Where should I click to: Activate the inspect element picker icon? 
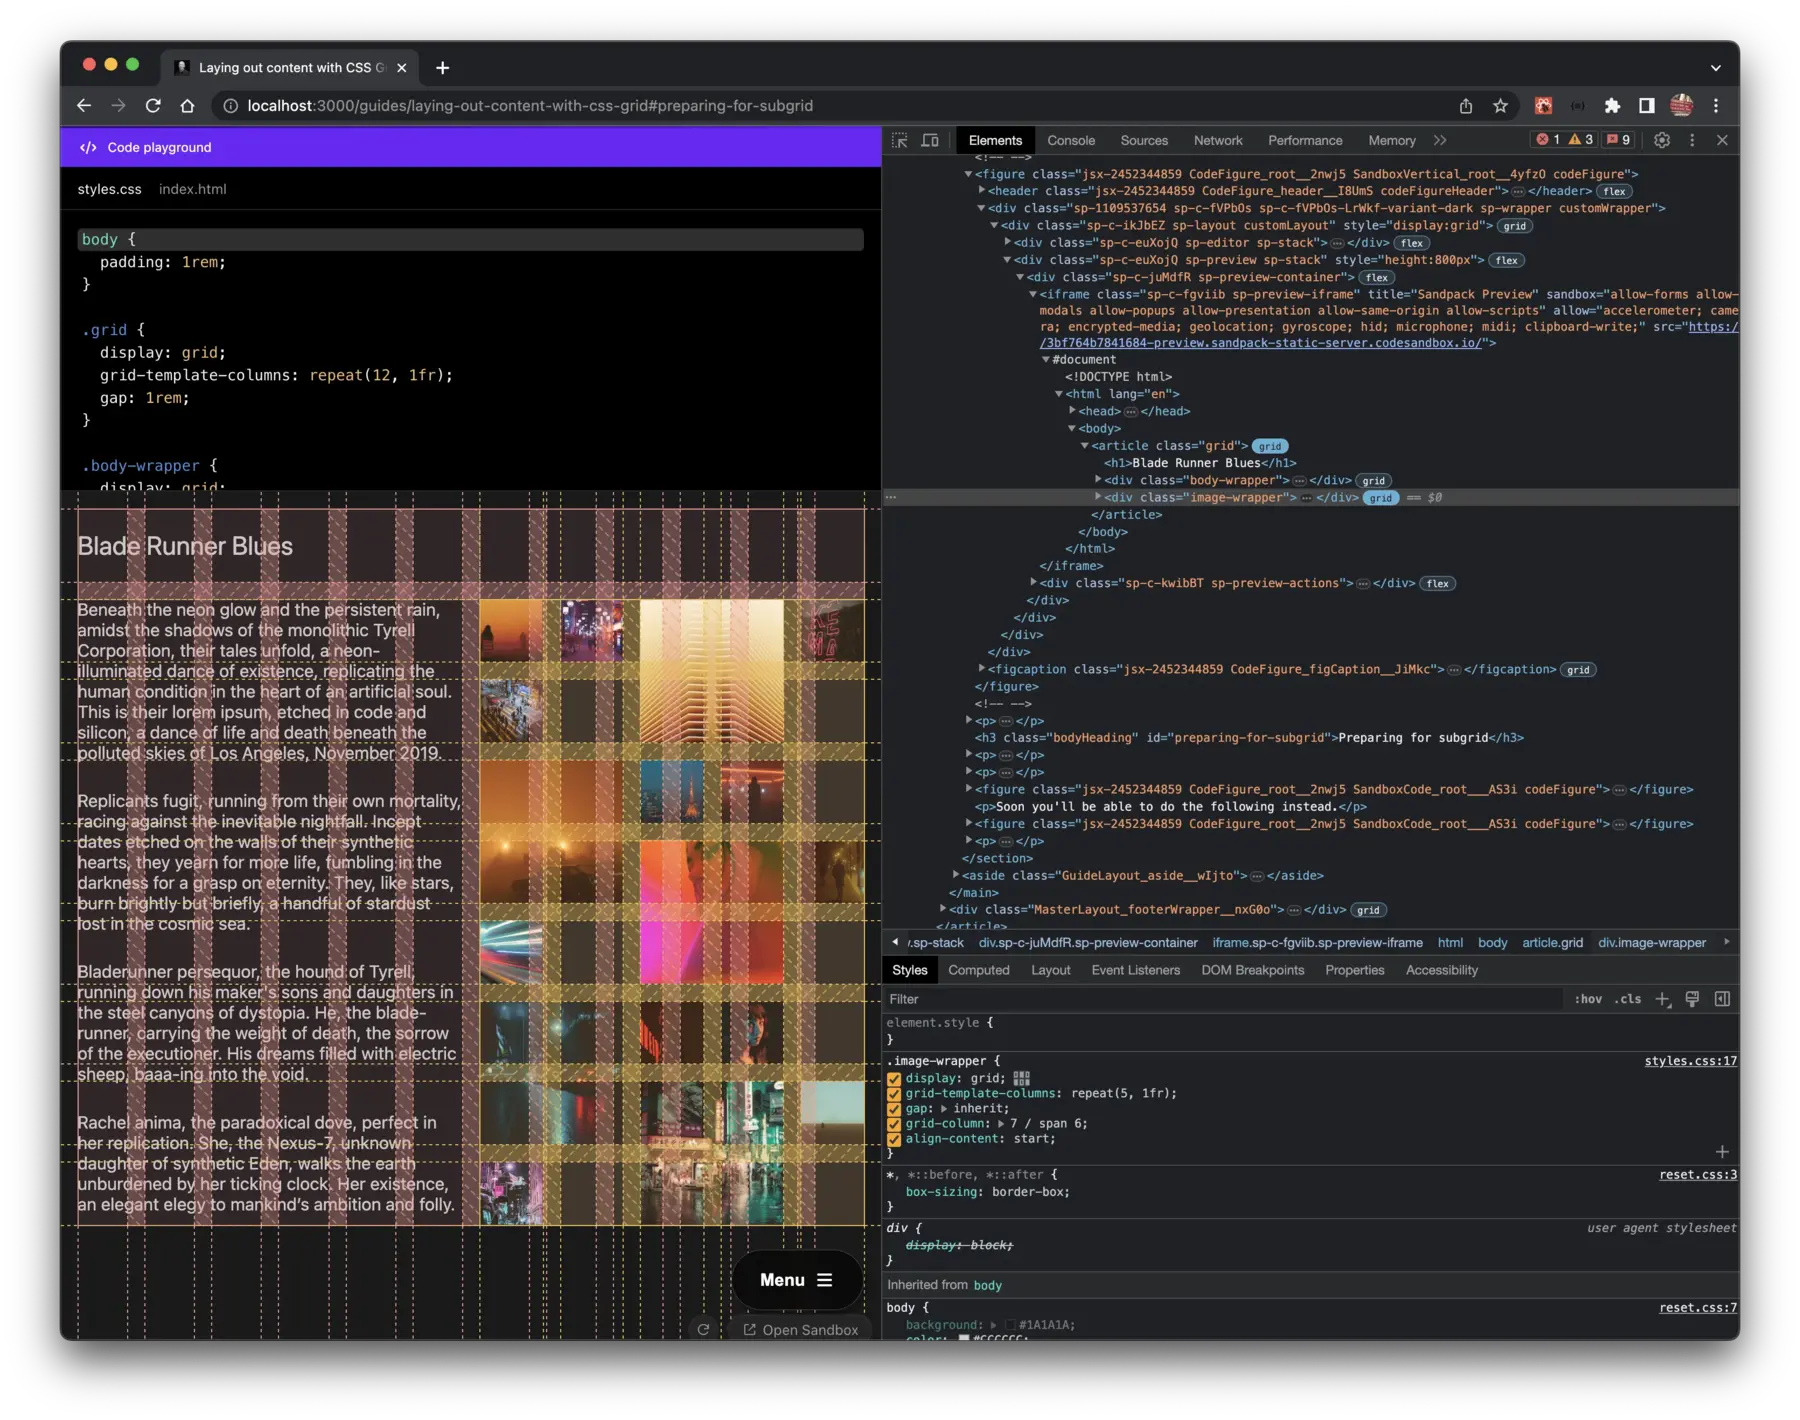point(900,140)
